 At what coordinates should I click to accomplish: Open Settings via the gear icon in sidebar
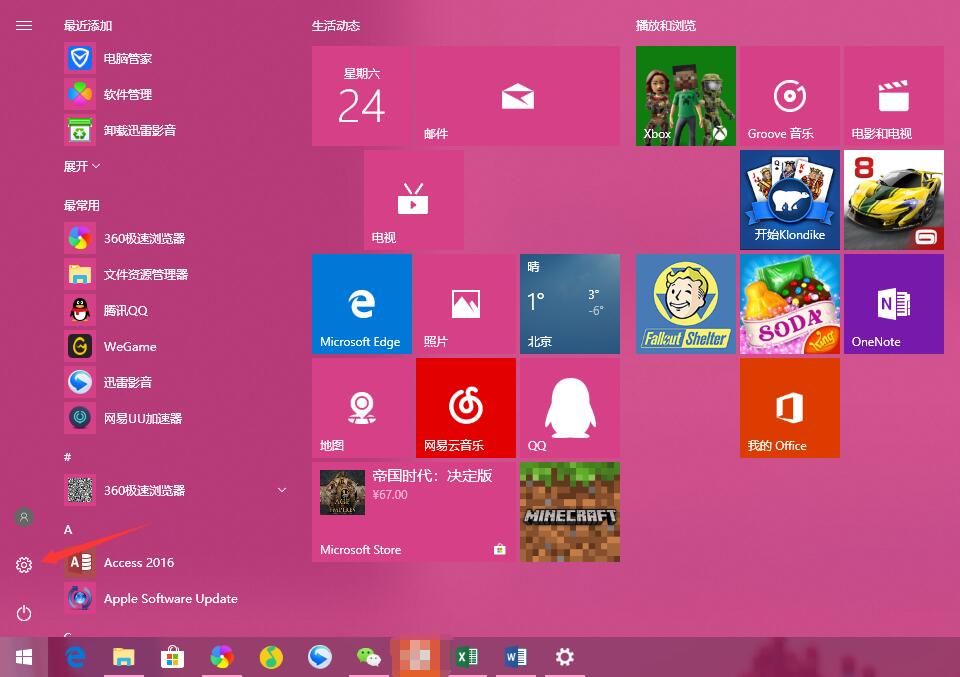click(x=23, y=564)
